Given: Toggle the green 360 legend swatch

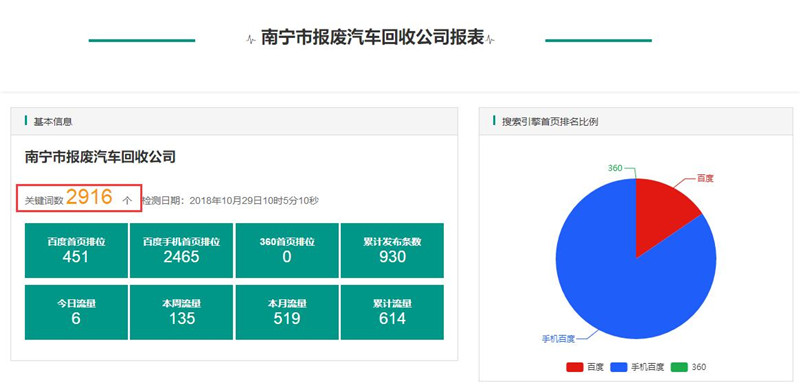Looking at the screenshot, I should 679,367.
